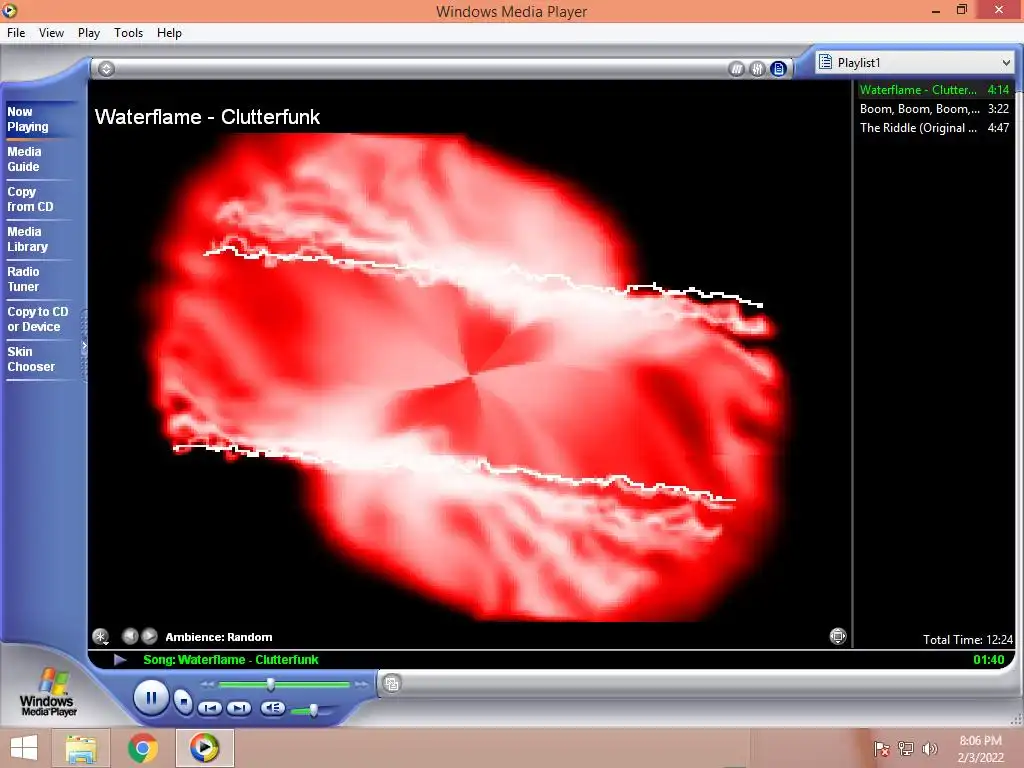This screenshot has height=768, width=1024.
Task: Open the Radio Tuner tab
Action: (x=39, y=279)
